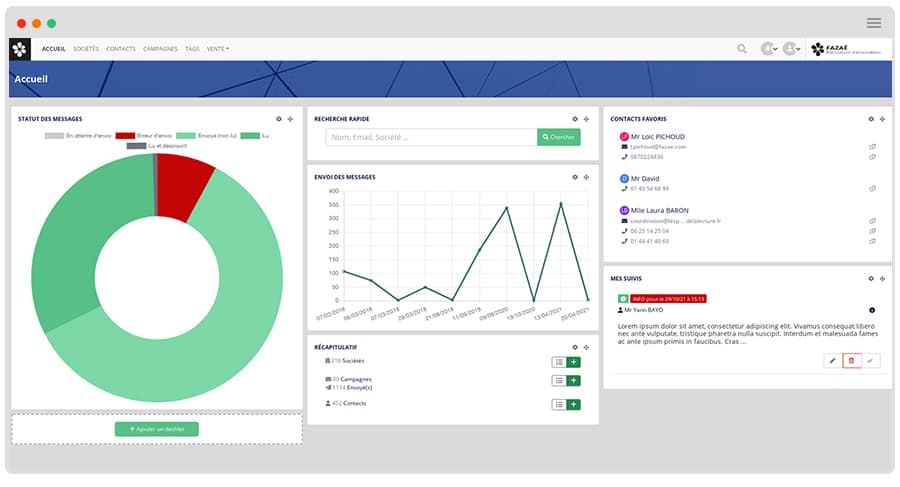Add a Campagne with the green plus
Viewport: 900px width, 487px height.
[573, 381]
